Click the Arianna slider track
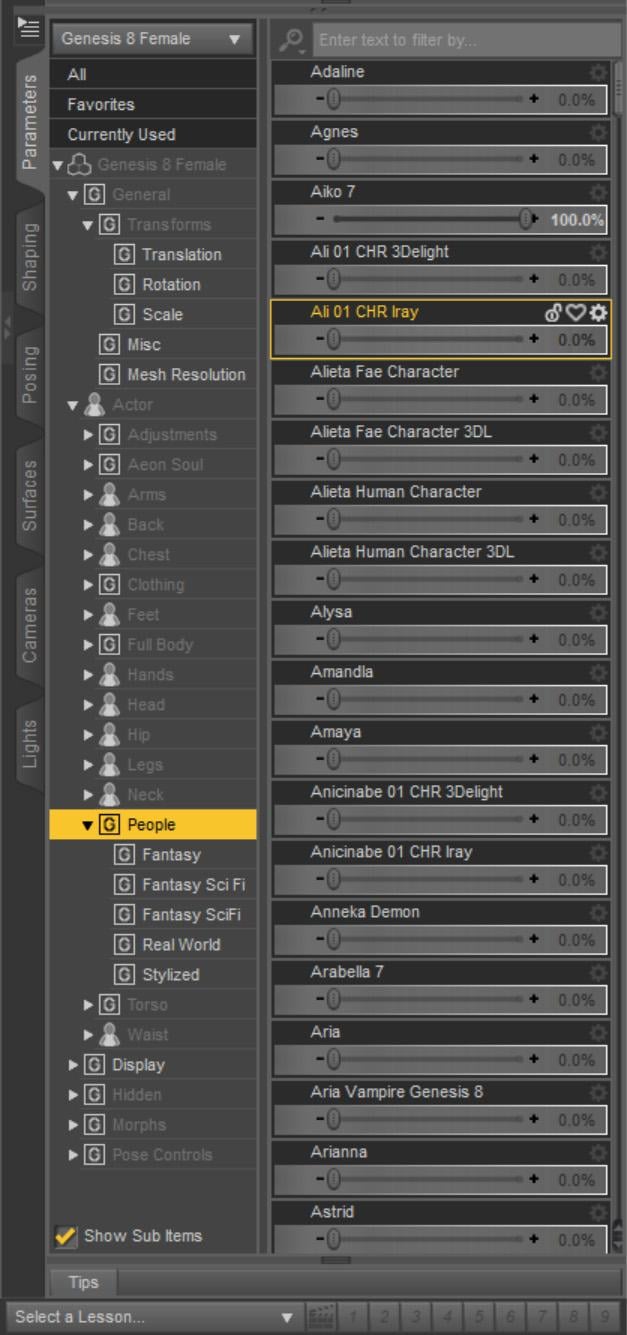Image resolution: width=627 pixels, height=1335 pixels. (427, 1179)
